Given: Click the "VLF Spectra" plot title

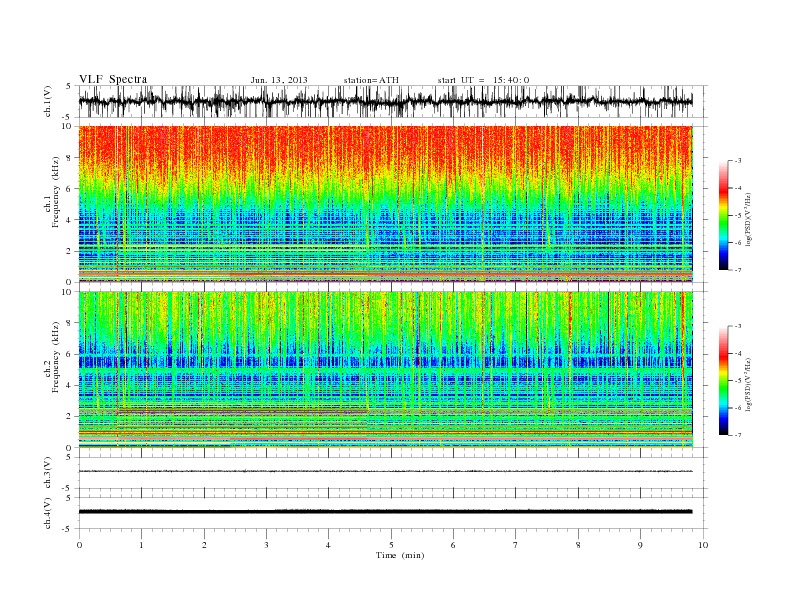Looking at the screenshot, I should pyautogui.click(x=113, y=79).
